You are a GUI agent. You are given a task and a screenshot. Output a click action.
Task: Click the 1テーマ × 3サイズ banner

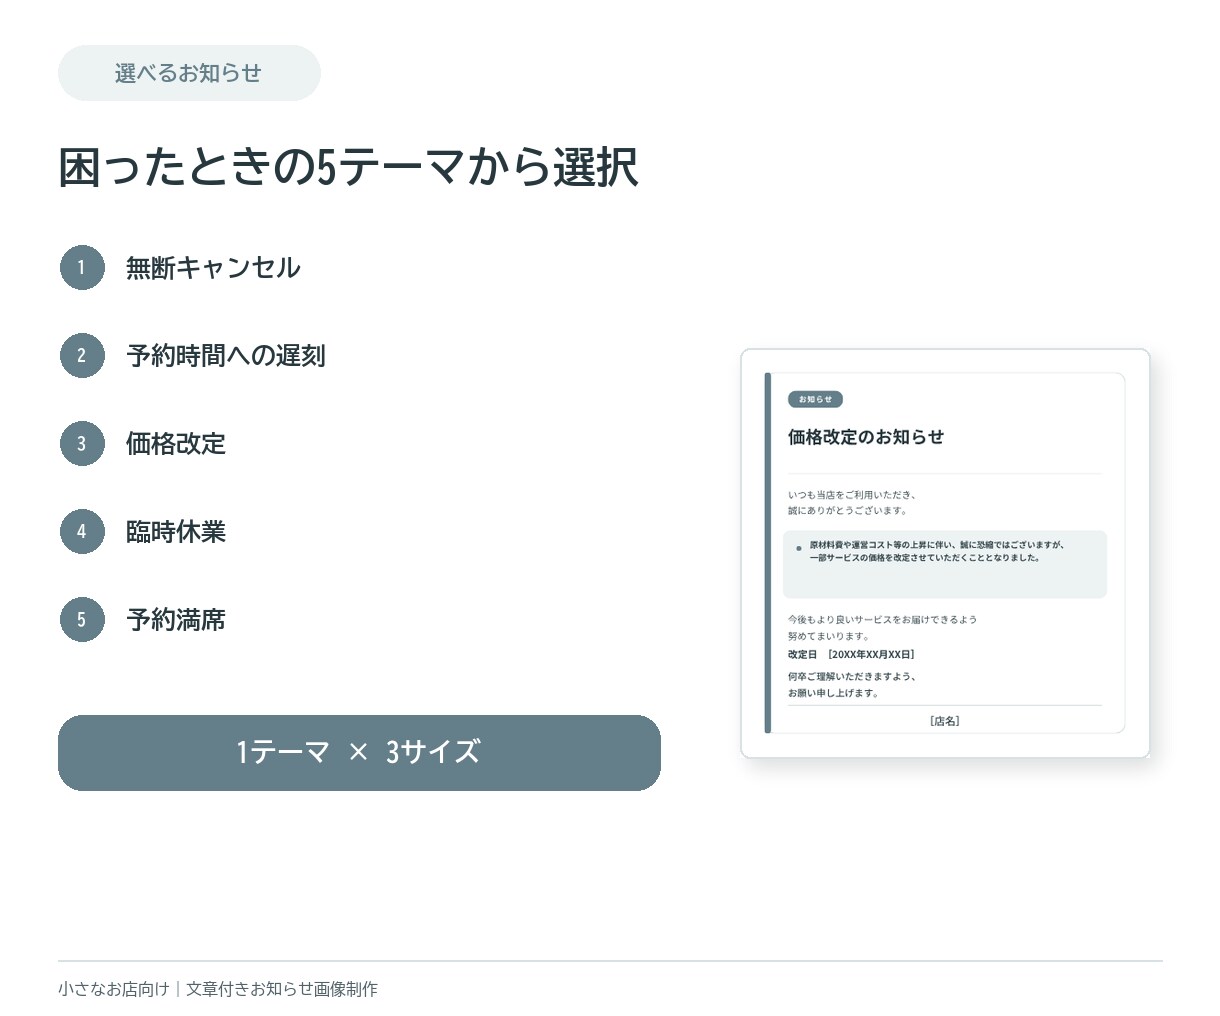coord(359,753)
